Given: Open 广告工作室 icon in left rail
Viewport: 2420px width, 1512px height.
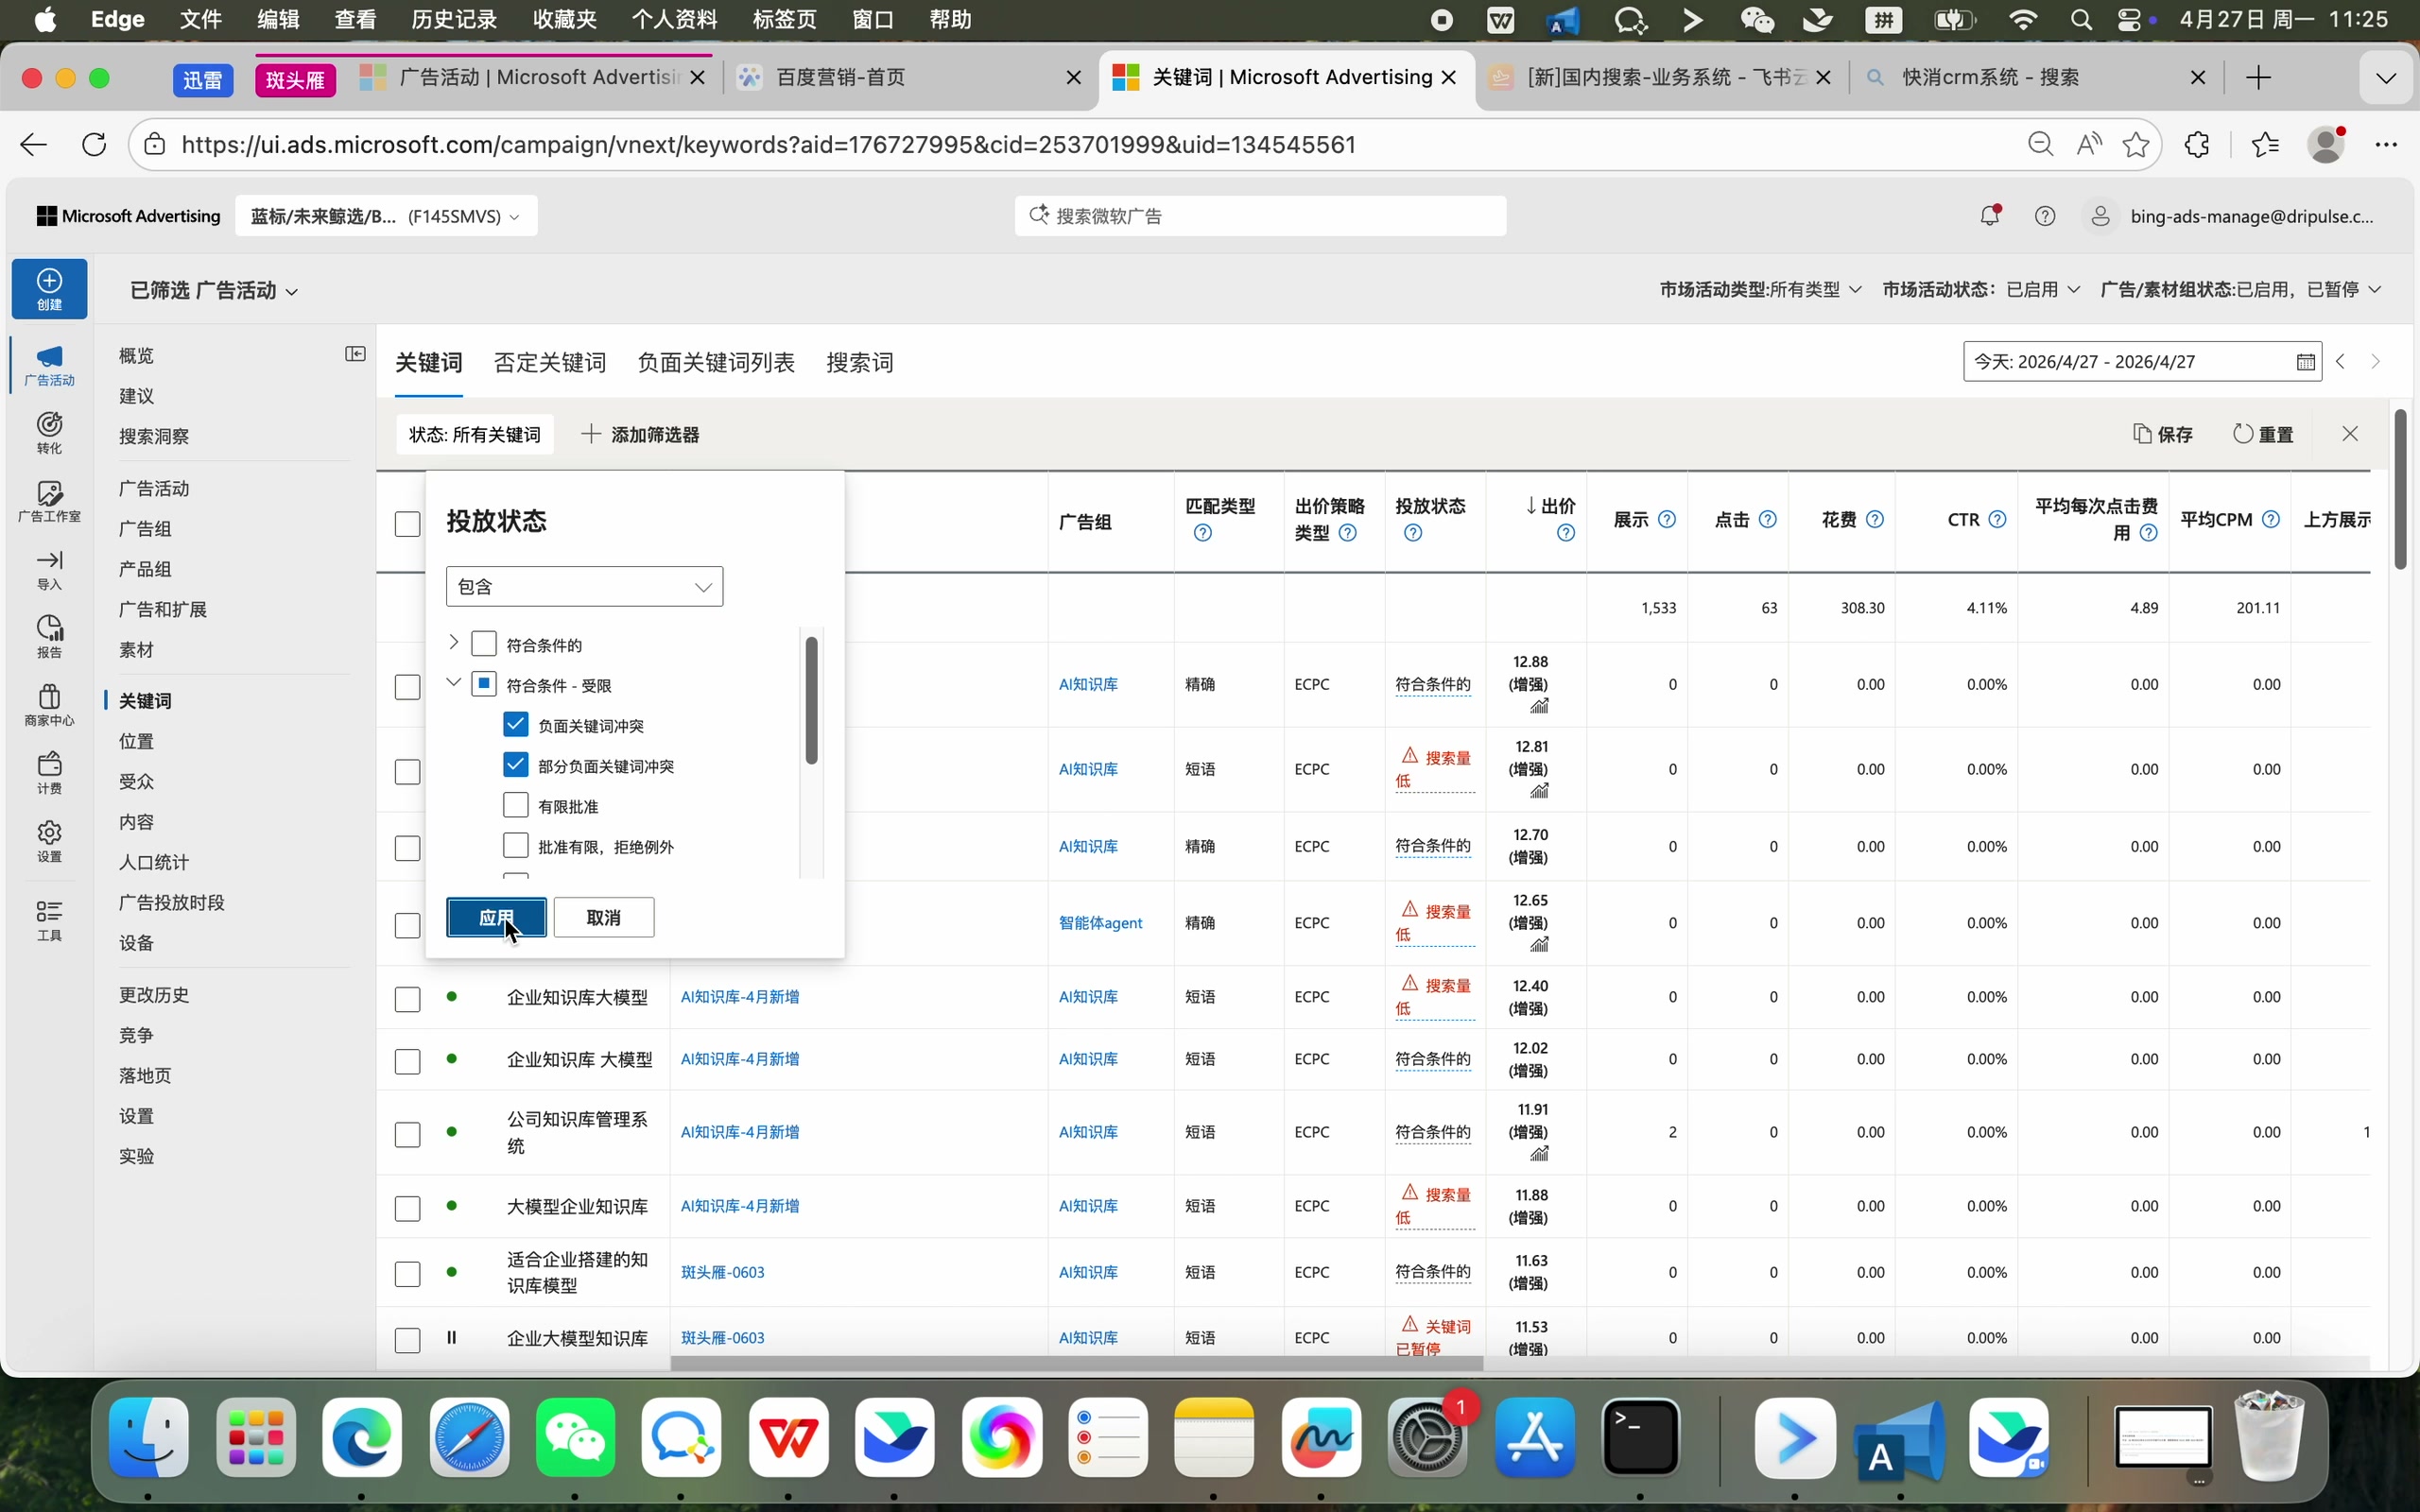Looking at the screenshot, I should tap(49, 501).
